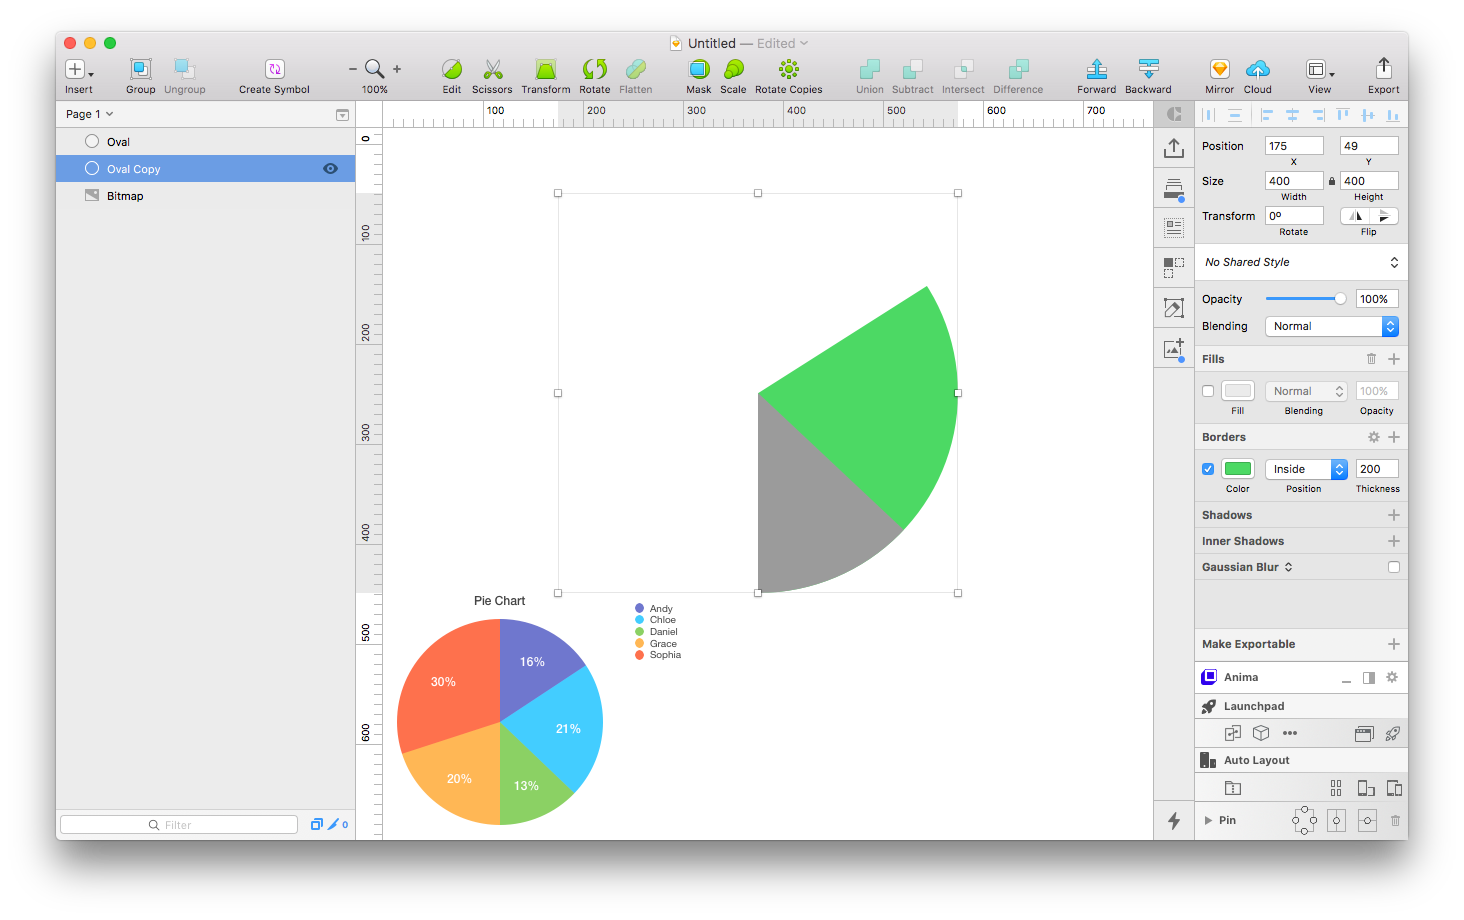Click the Export toolbar icon
This screenshot has width=1464, height=920.
pos(1384,68)
